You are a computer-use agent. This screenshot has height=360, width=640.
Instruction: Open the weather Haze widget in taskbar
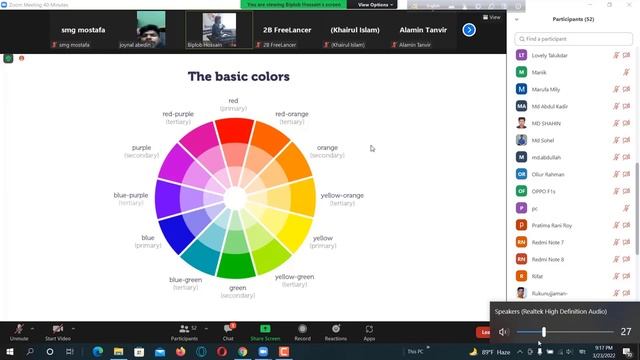click(490, 352)
